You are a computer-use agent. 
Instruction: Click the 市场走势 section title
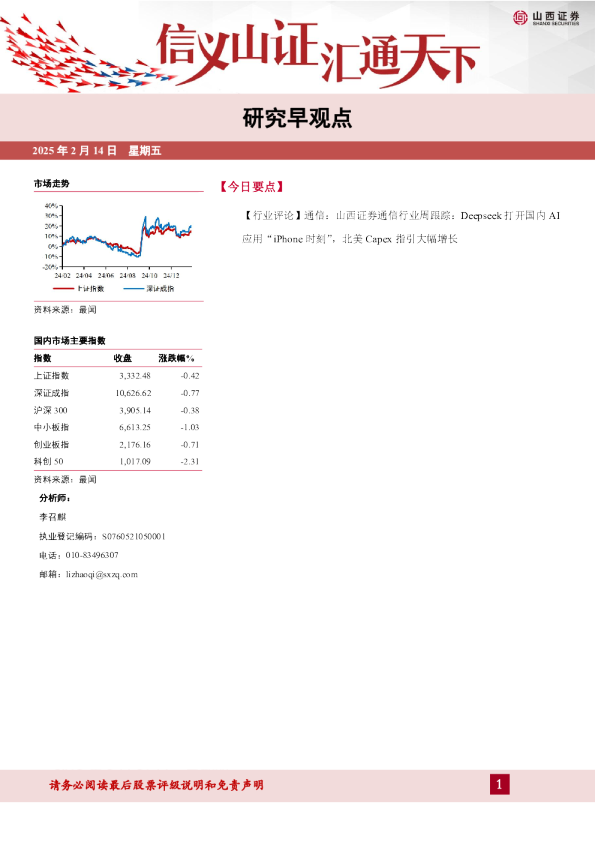click(x=52, y=184)
